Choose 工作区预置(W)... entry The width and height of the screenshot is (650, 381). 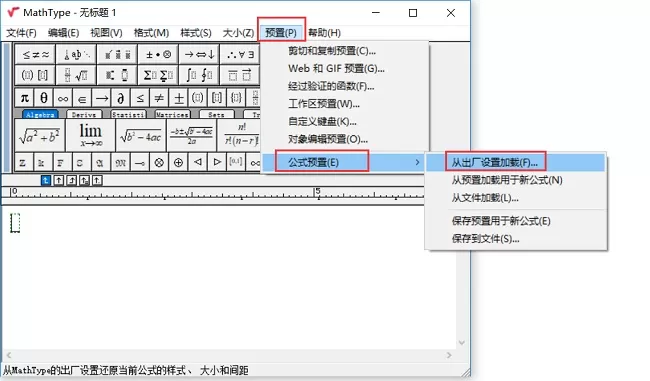point(344,104)
